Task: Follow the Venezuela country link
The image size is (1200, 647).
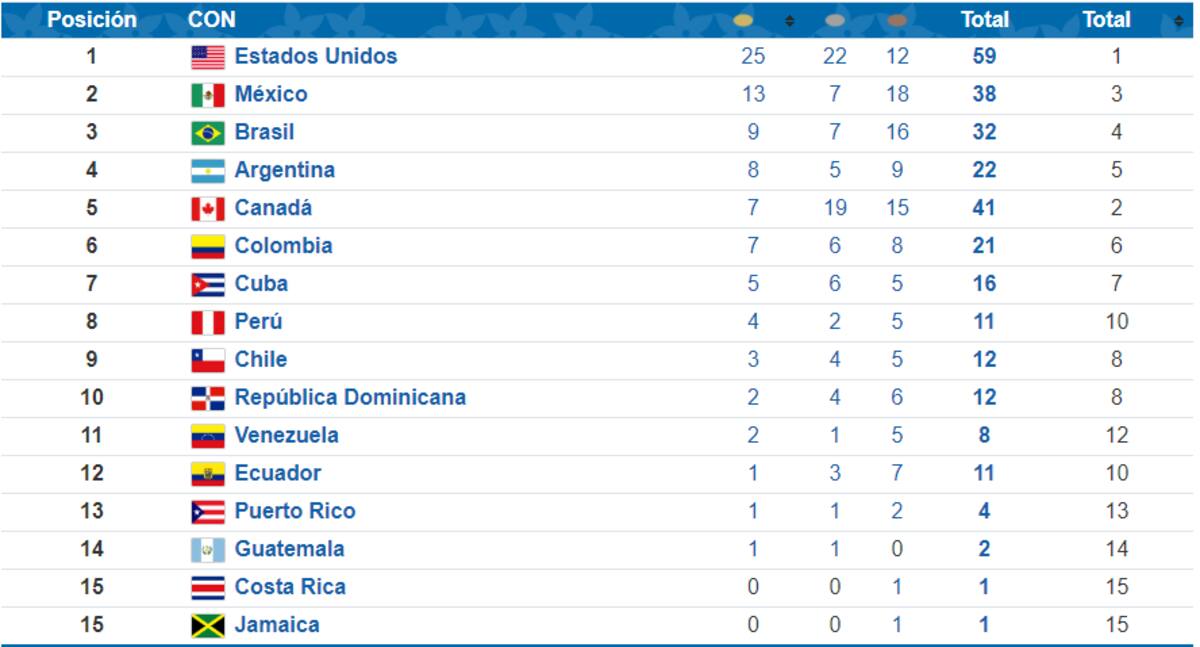Action: (x=287, y=435)
